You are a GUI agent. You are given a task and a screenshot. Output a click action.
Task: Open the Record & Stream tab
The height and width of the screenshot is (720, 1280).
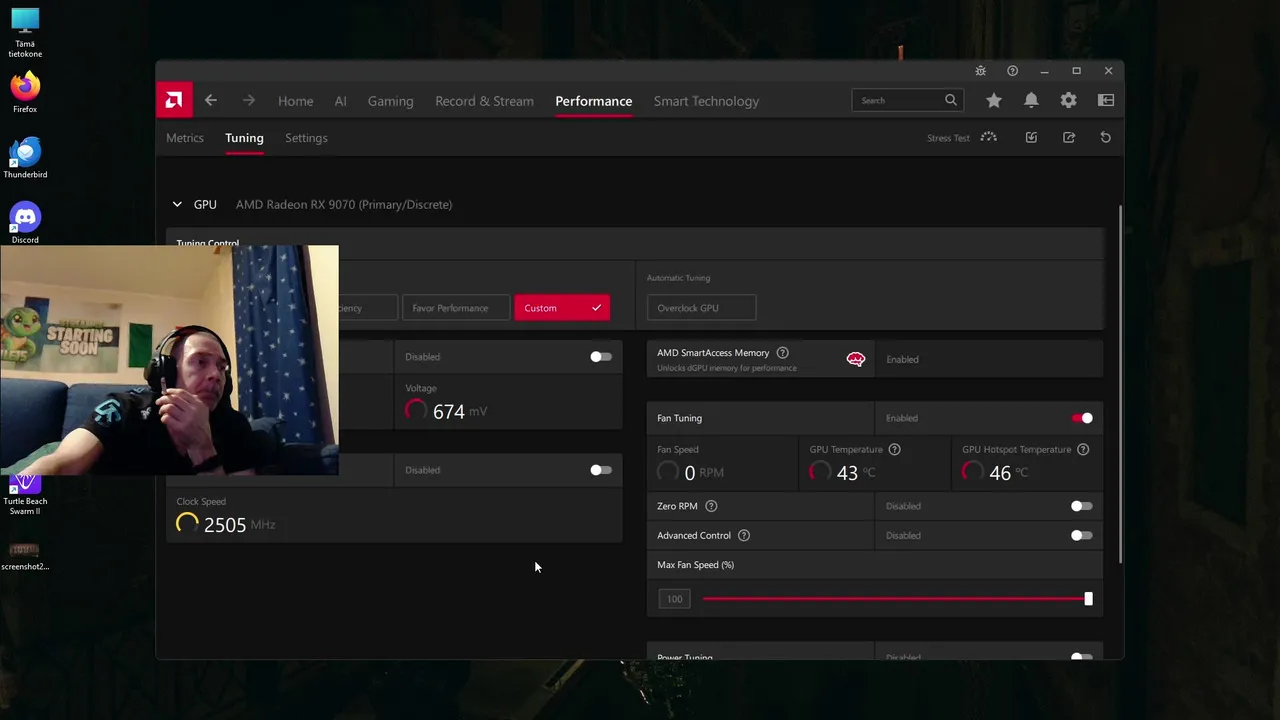tap(484, 101)
